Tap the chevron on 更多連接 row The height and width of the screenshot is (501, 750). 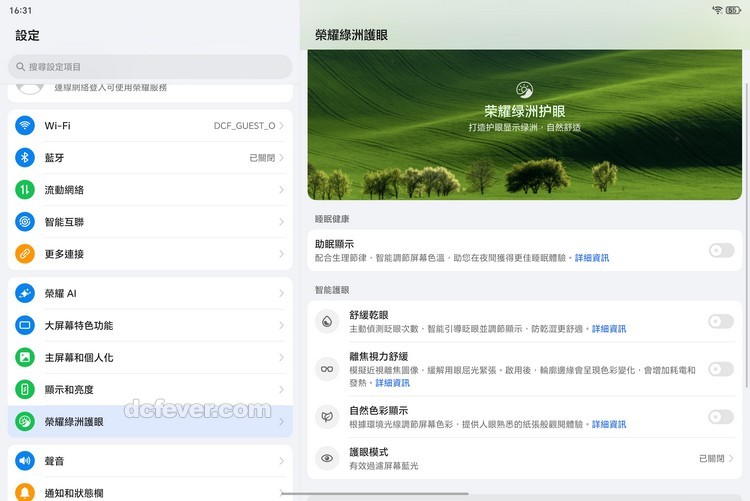282,254
